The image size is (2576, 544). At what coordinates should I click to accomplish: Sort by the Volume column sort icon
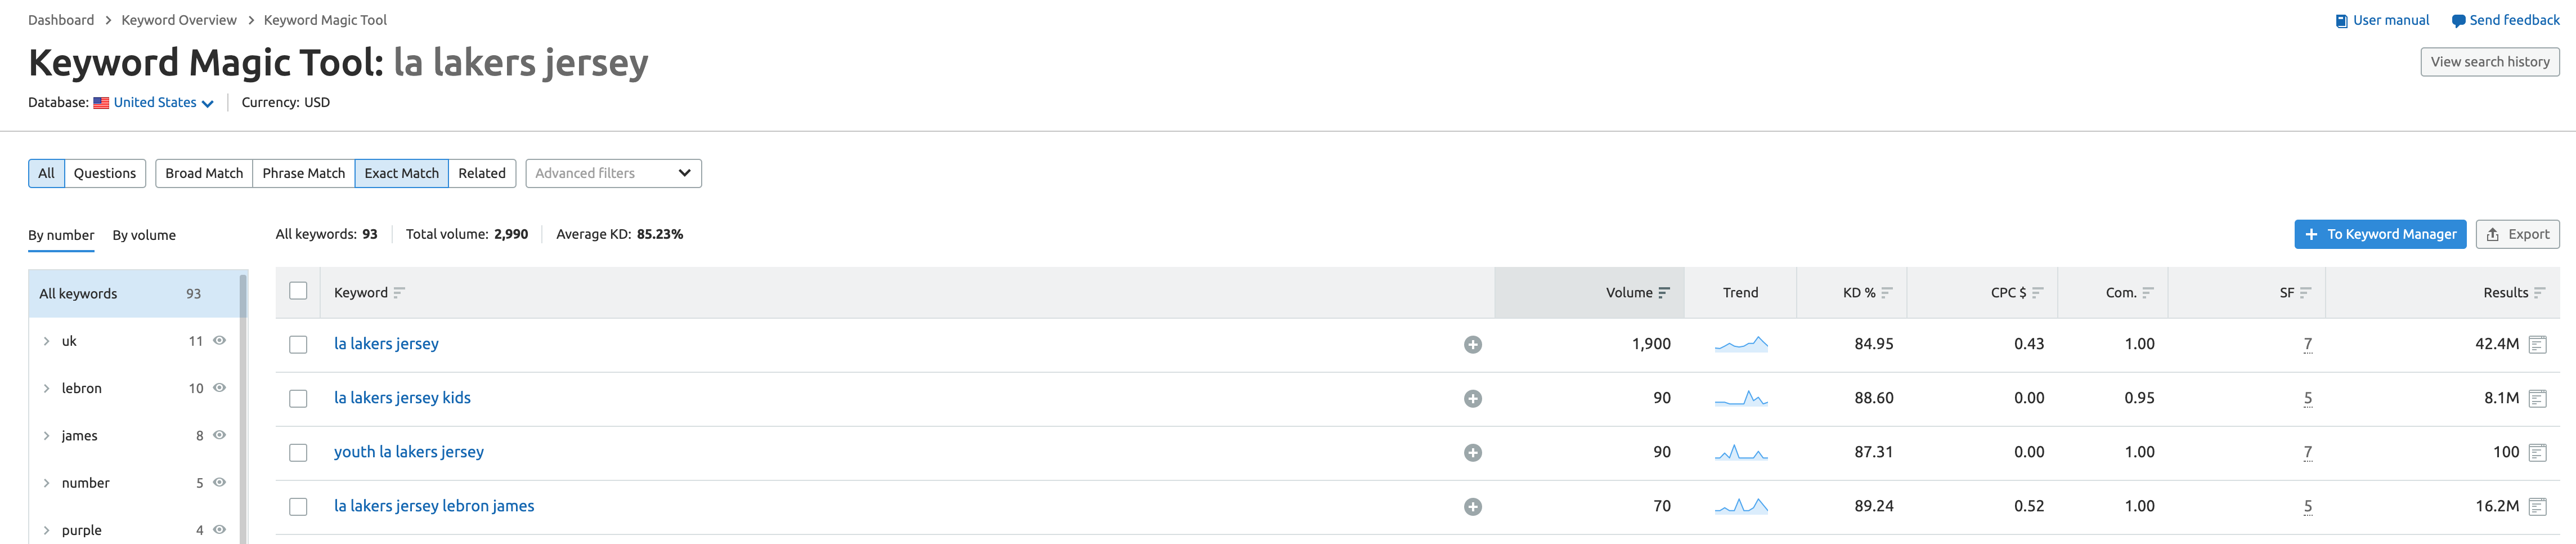1663,293
